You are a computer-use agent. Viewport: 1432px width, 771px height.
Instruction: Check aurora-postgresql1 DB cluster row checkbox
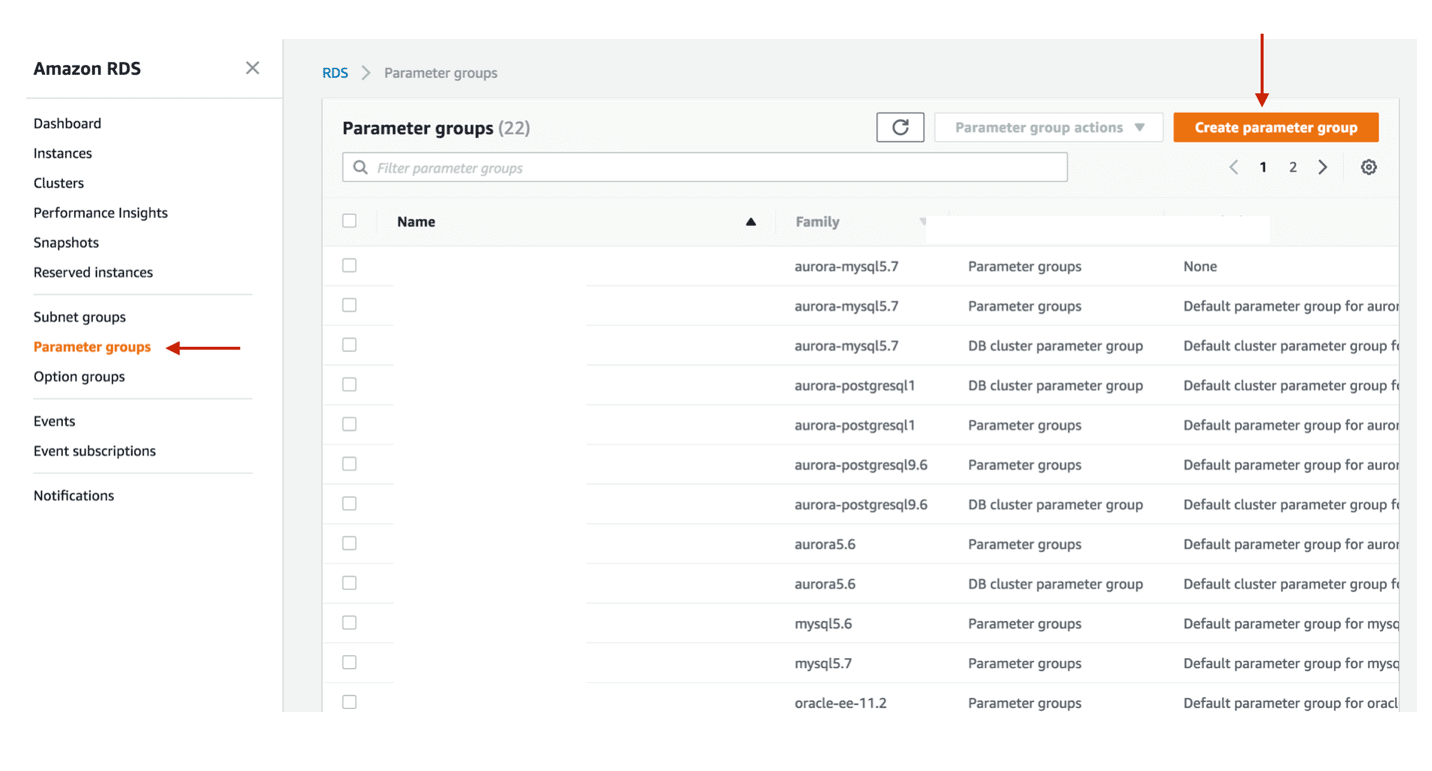[x=349, y=384]
